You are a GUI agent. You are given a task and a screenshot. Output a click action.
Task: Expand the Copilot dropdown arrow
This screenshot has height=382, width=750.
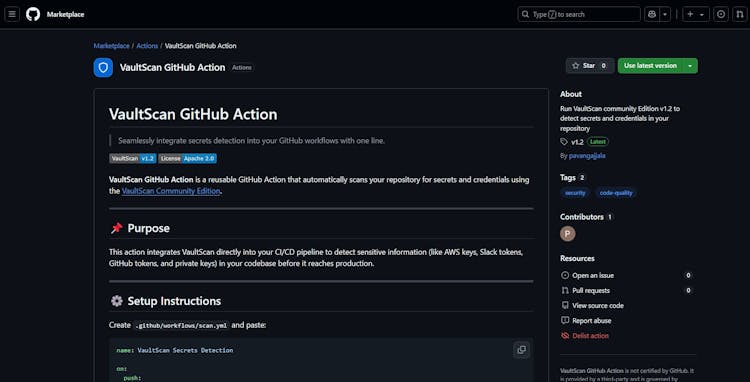[665, 14]
